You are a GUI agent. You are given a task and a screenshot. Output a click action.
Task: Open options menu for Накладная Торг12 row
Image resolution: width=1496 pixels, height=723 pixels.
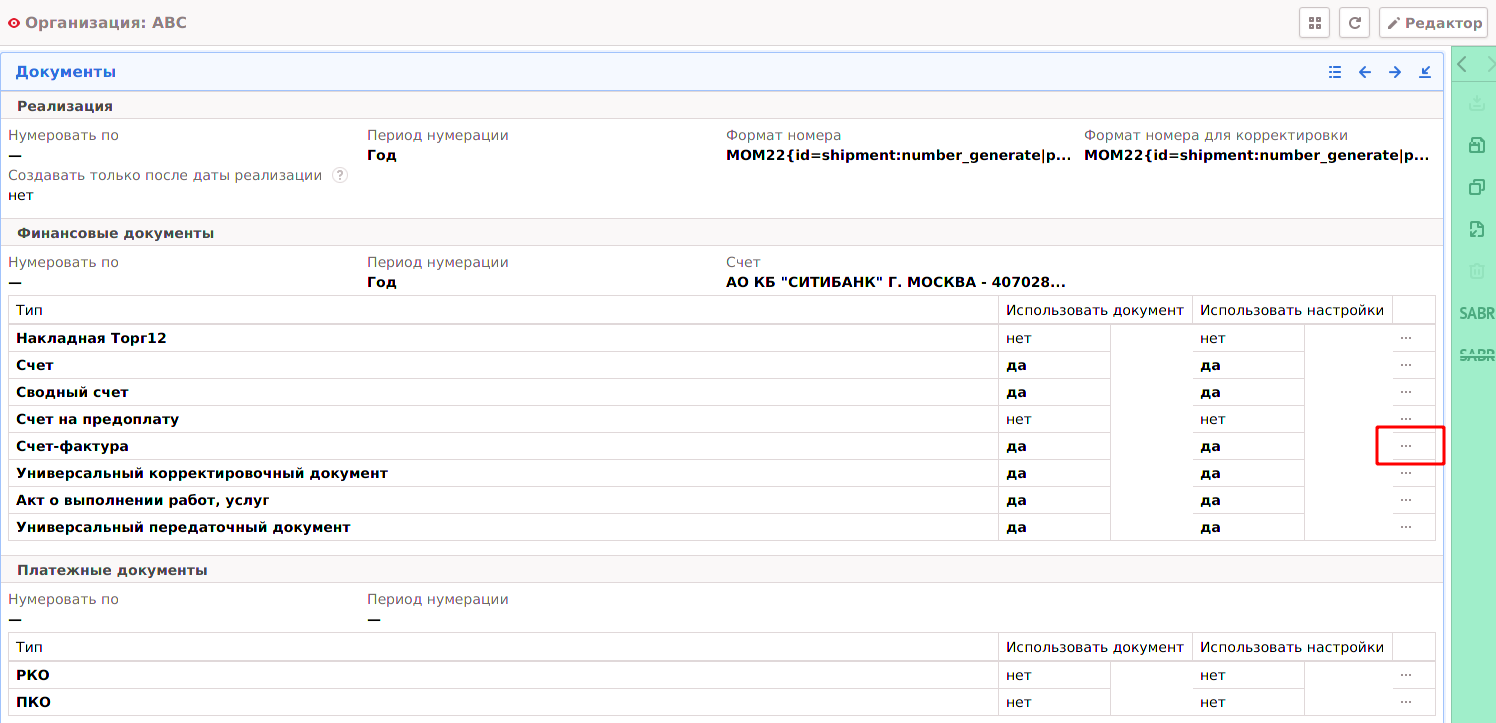[1405, 338]
